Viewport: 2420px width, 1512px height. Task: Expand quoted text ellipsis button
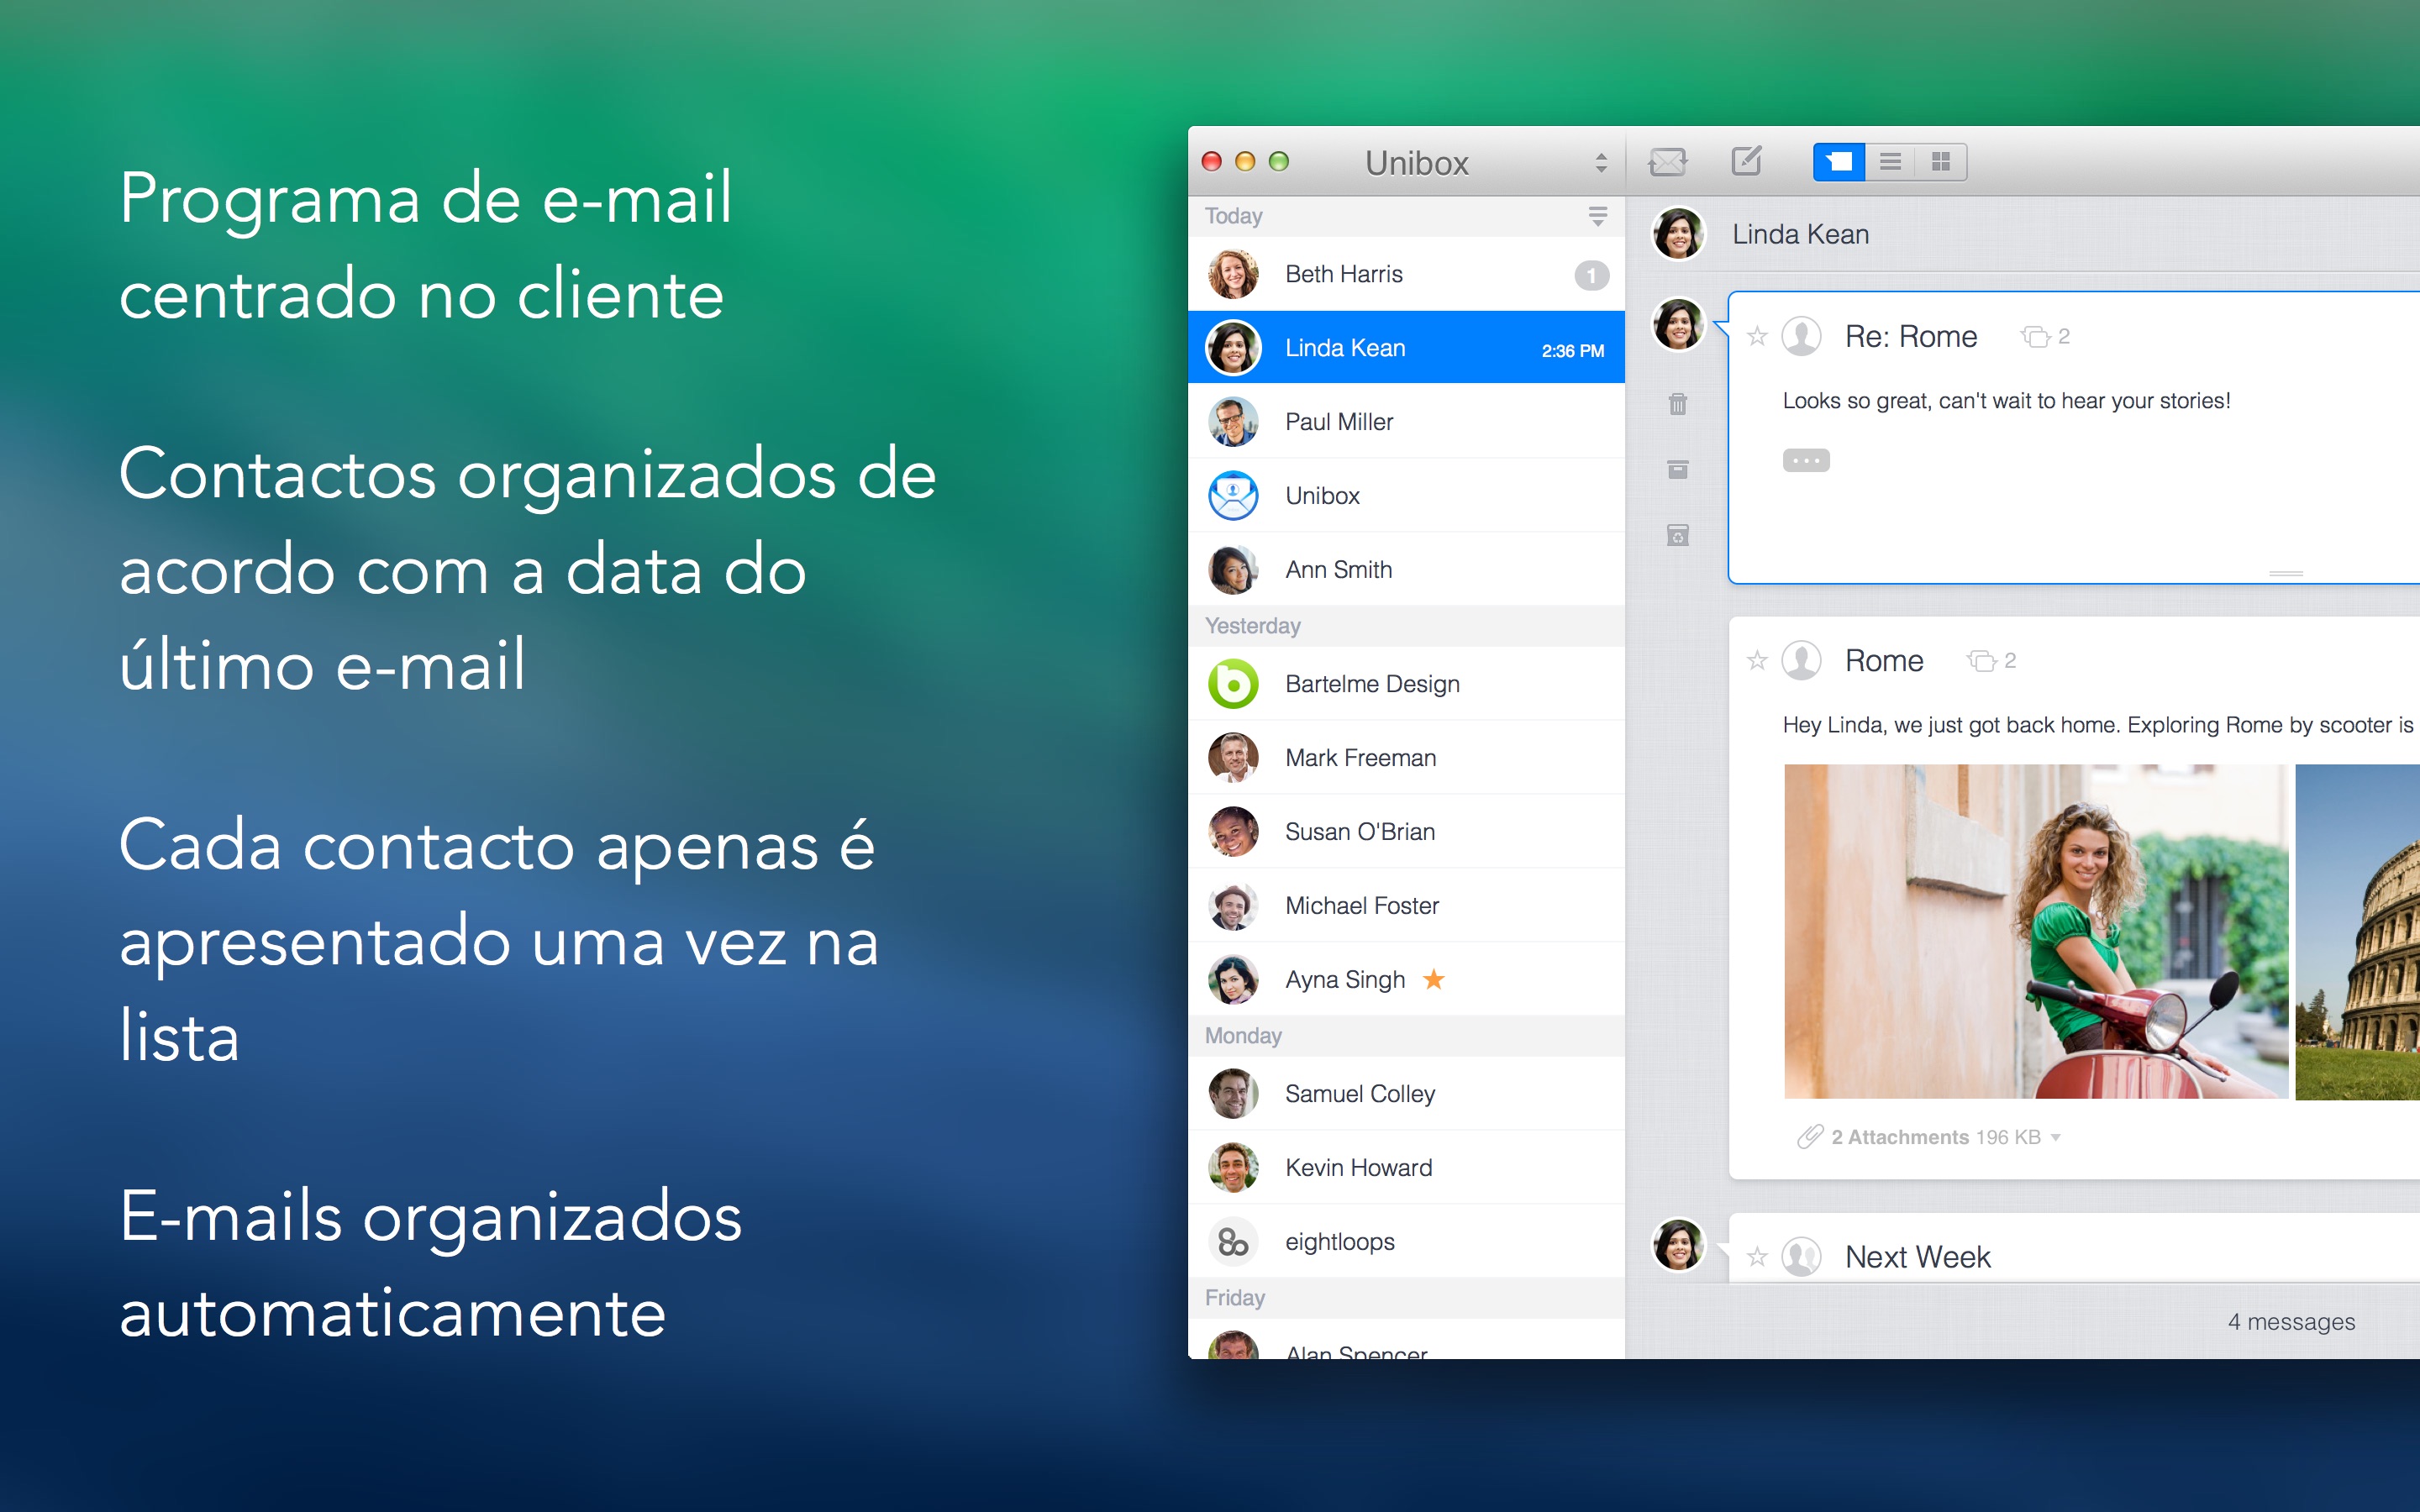coord(1806,460)
